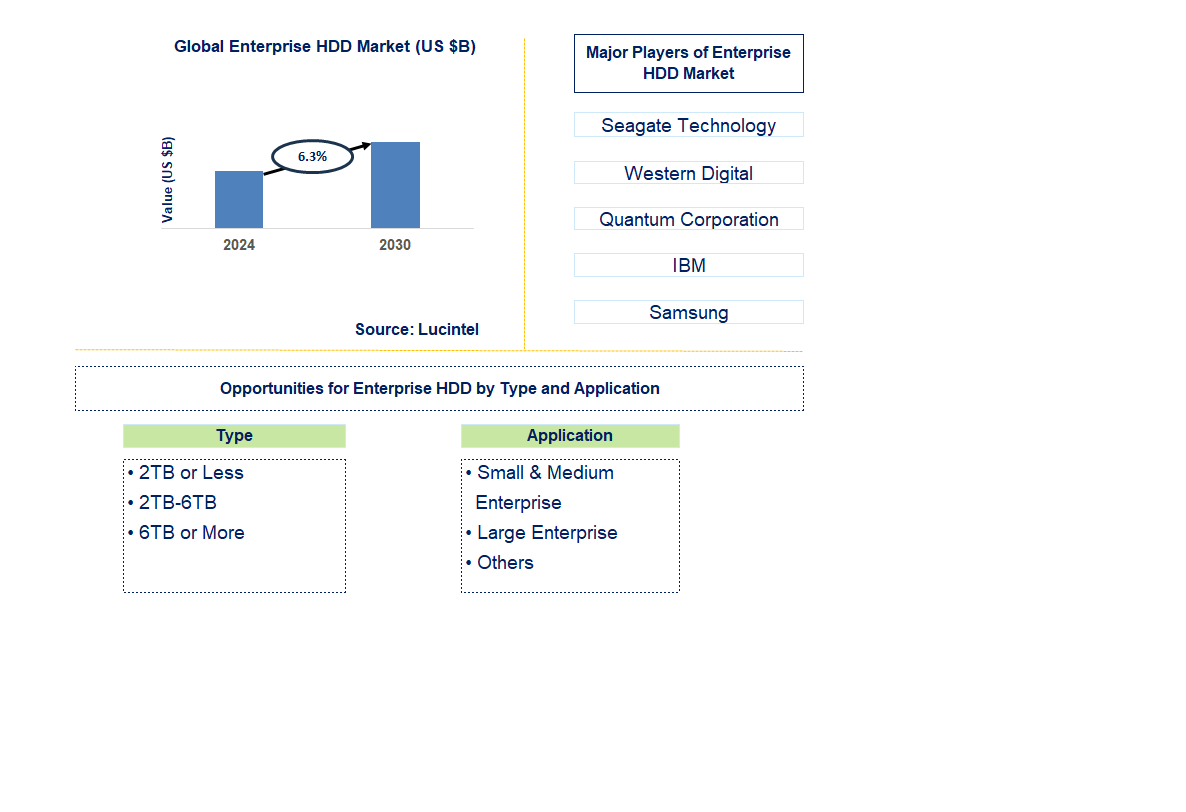Select the Type header
This screenshot has height=812, width=1186.
[x=234, y=436]
